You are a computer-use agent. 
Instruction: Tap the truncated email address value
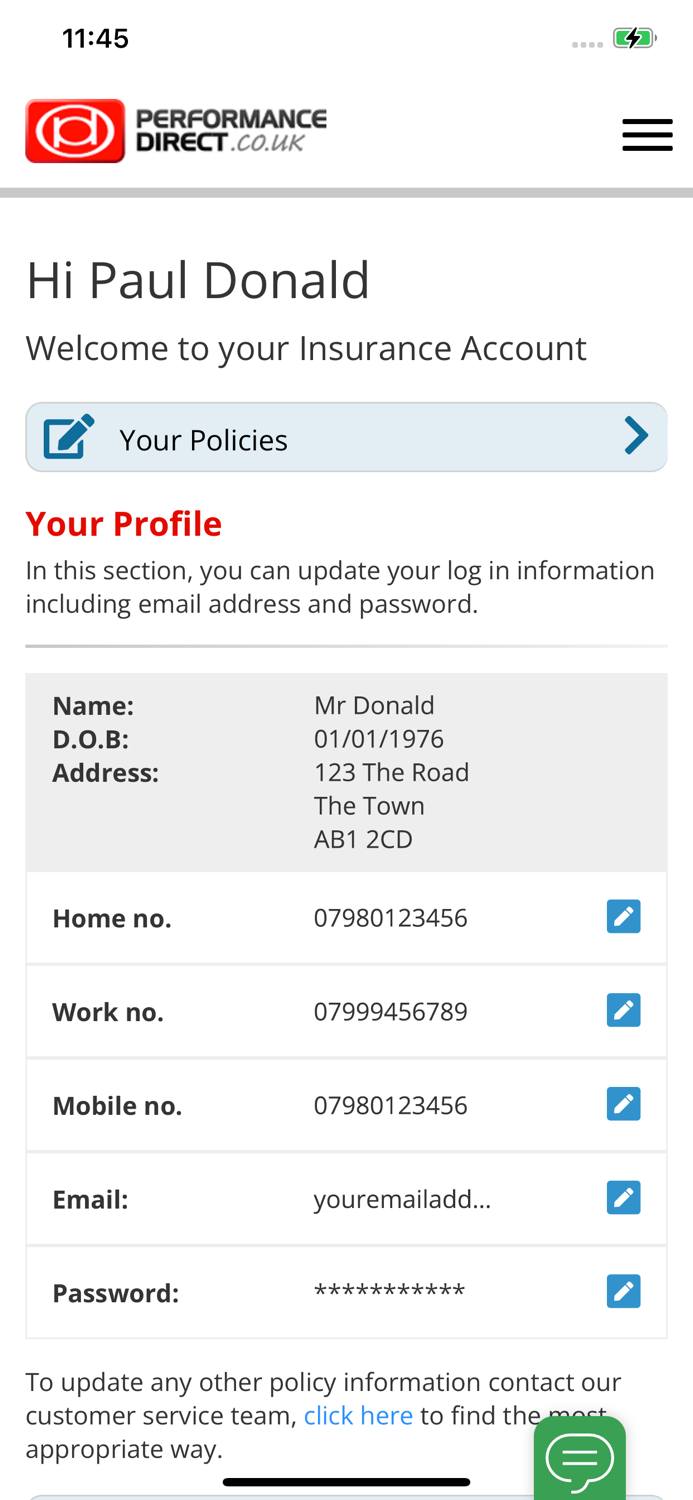pyautogui.click(x=402, y=1199)
